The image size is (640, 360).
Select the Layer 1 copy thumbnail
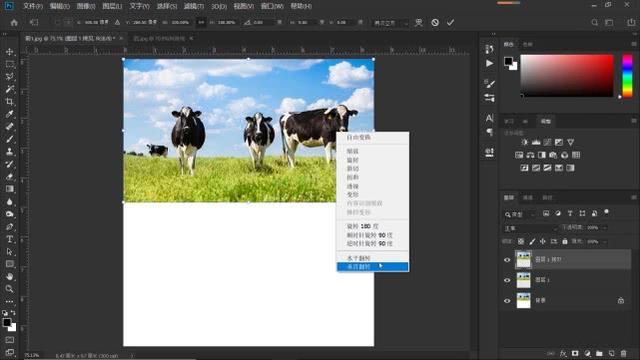coord(523,260)
